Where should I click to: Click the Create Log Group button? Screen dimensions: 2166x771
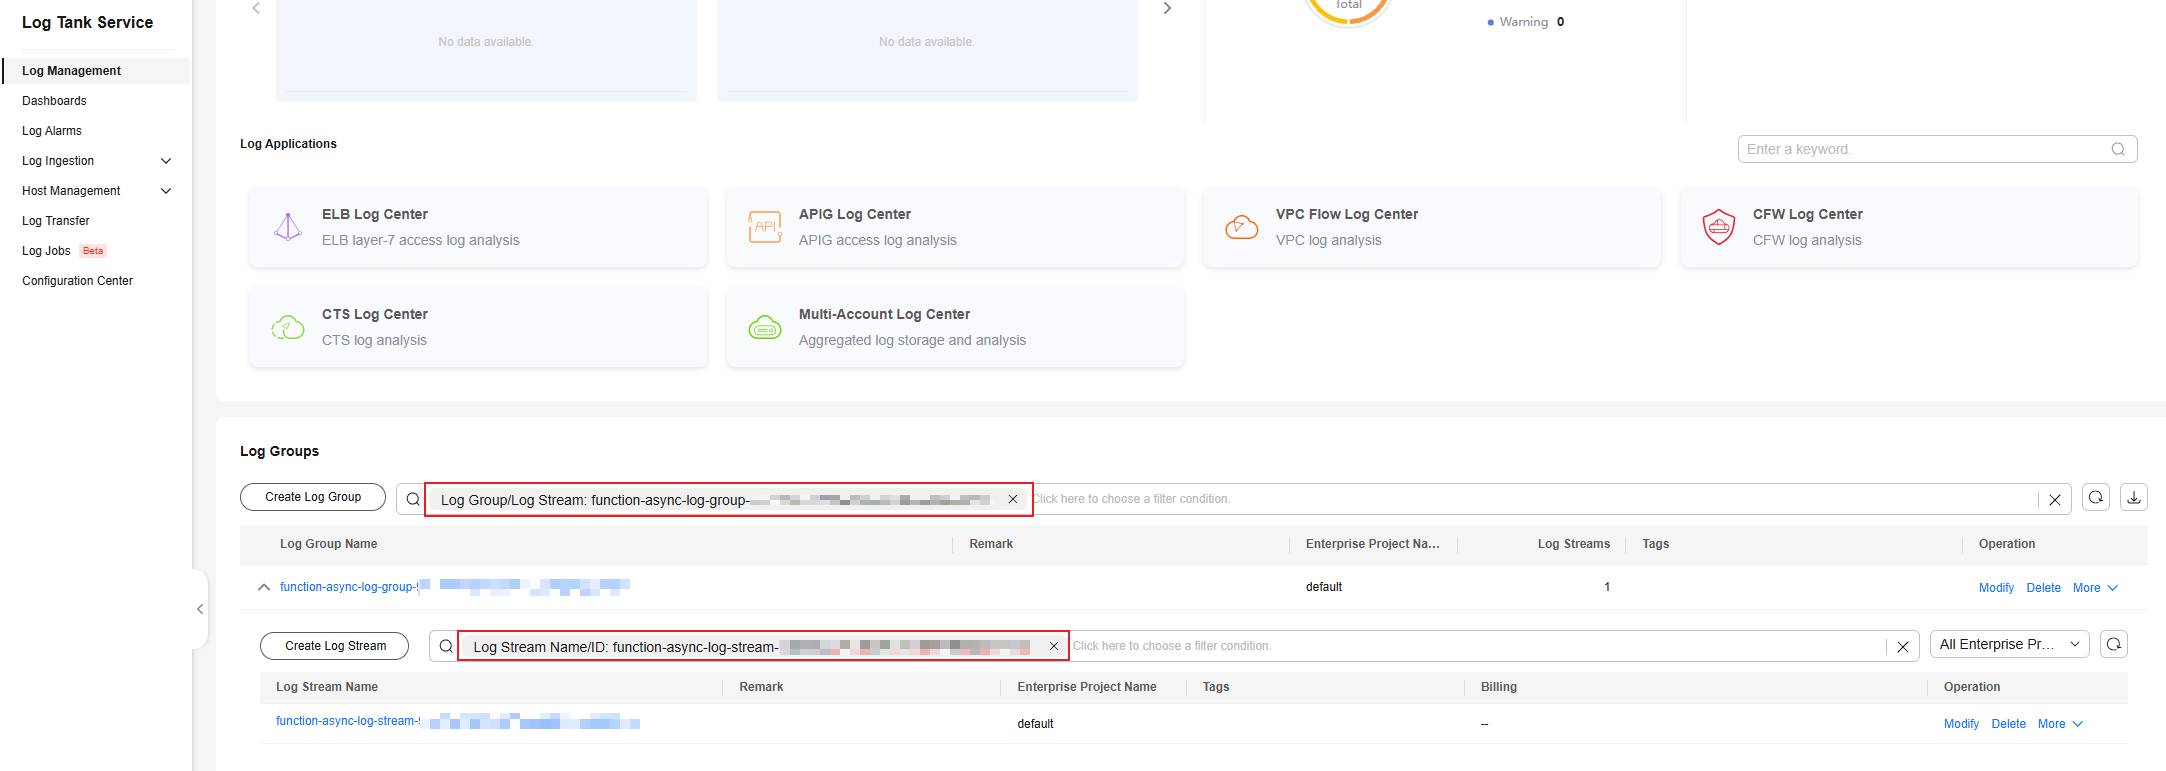click(313, 497)
